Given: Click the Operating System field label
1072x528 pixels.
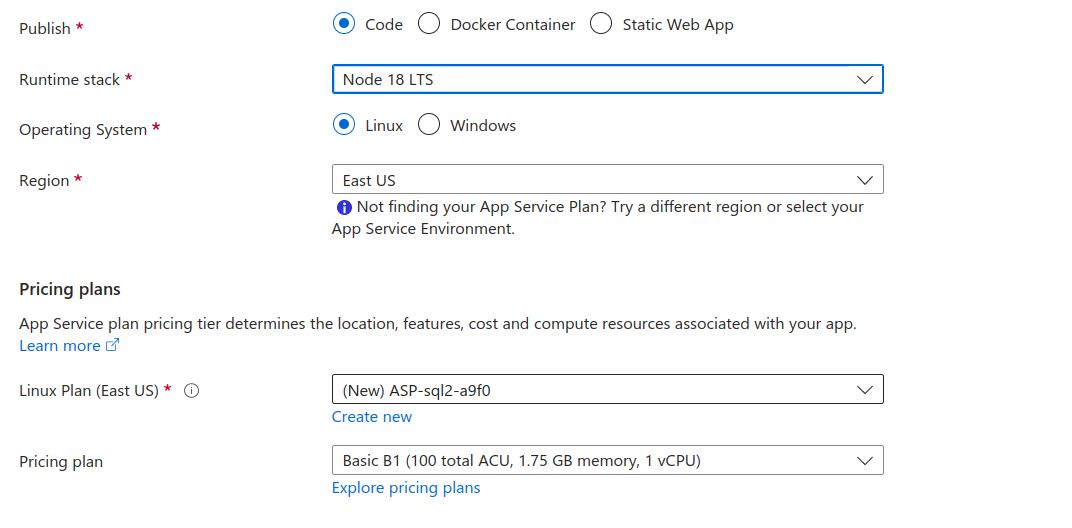Looking at the screenshot, I should (83, 130).
